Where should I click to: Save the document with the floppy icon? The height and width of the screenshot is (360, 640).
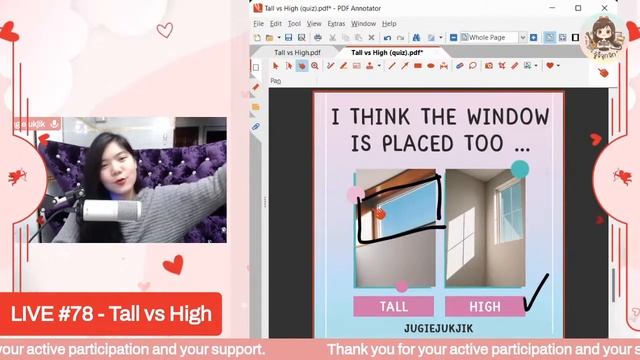(289, 38)
